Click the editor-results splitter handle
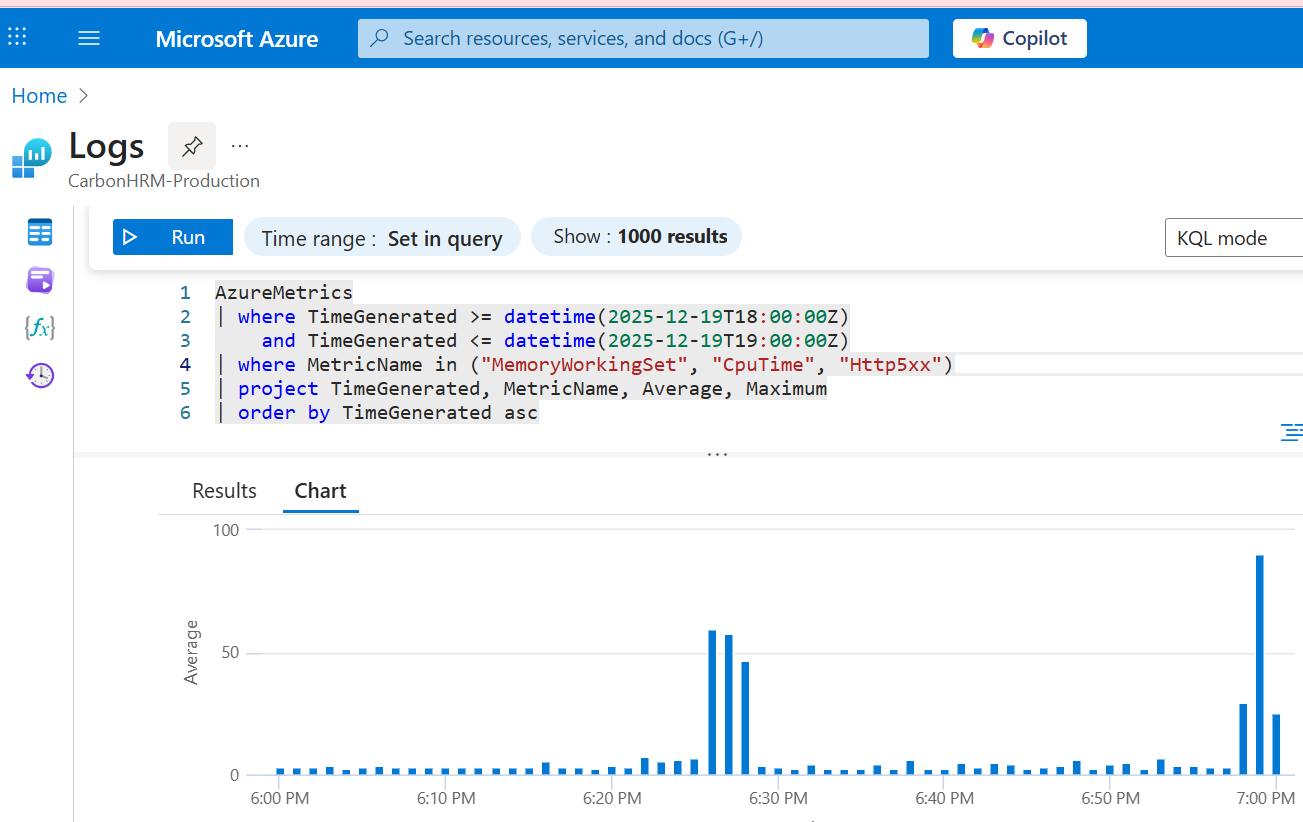 (717, 454)
